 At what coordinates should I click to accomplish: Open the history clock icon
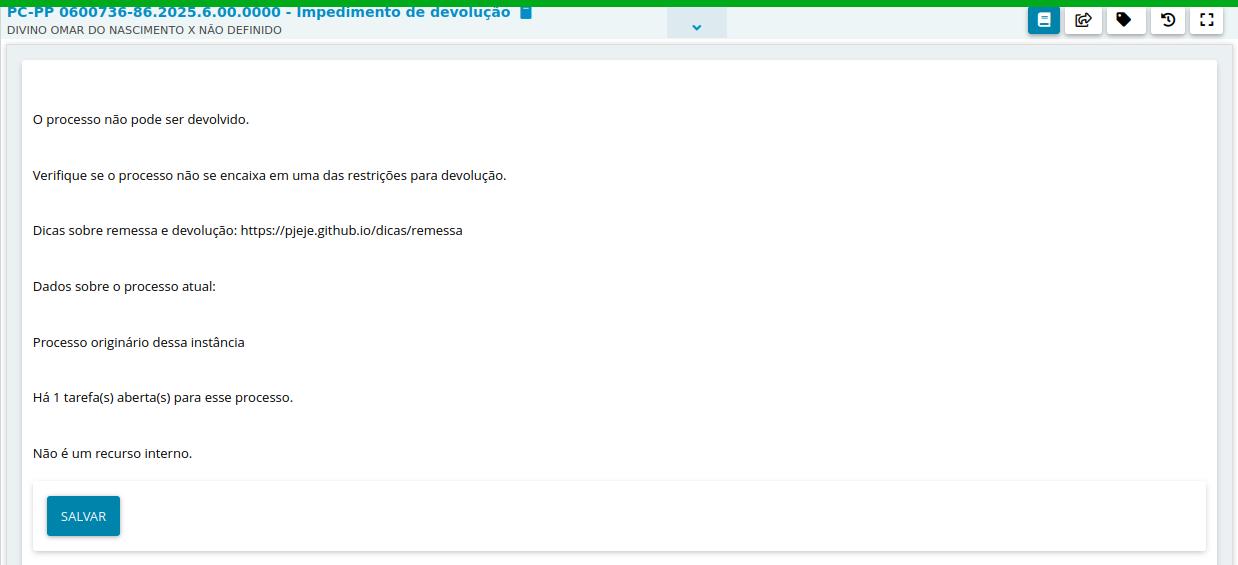pos(1167,20)
